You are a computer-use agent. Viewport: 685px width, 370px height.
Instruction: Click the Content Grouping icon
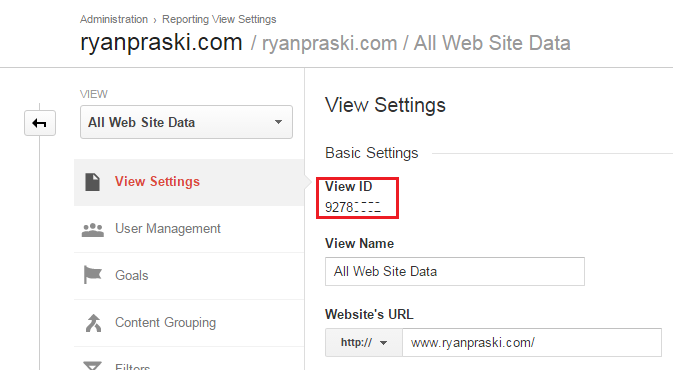(x=93, y=323)
